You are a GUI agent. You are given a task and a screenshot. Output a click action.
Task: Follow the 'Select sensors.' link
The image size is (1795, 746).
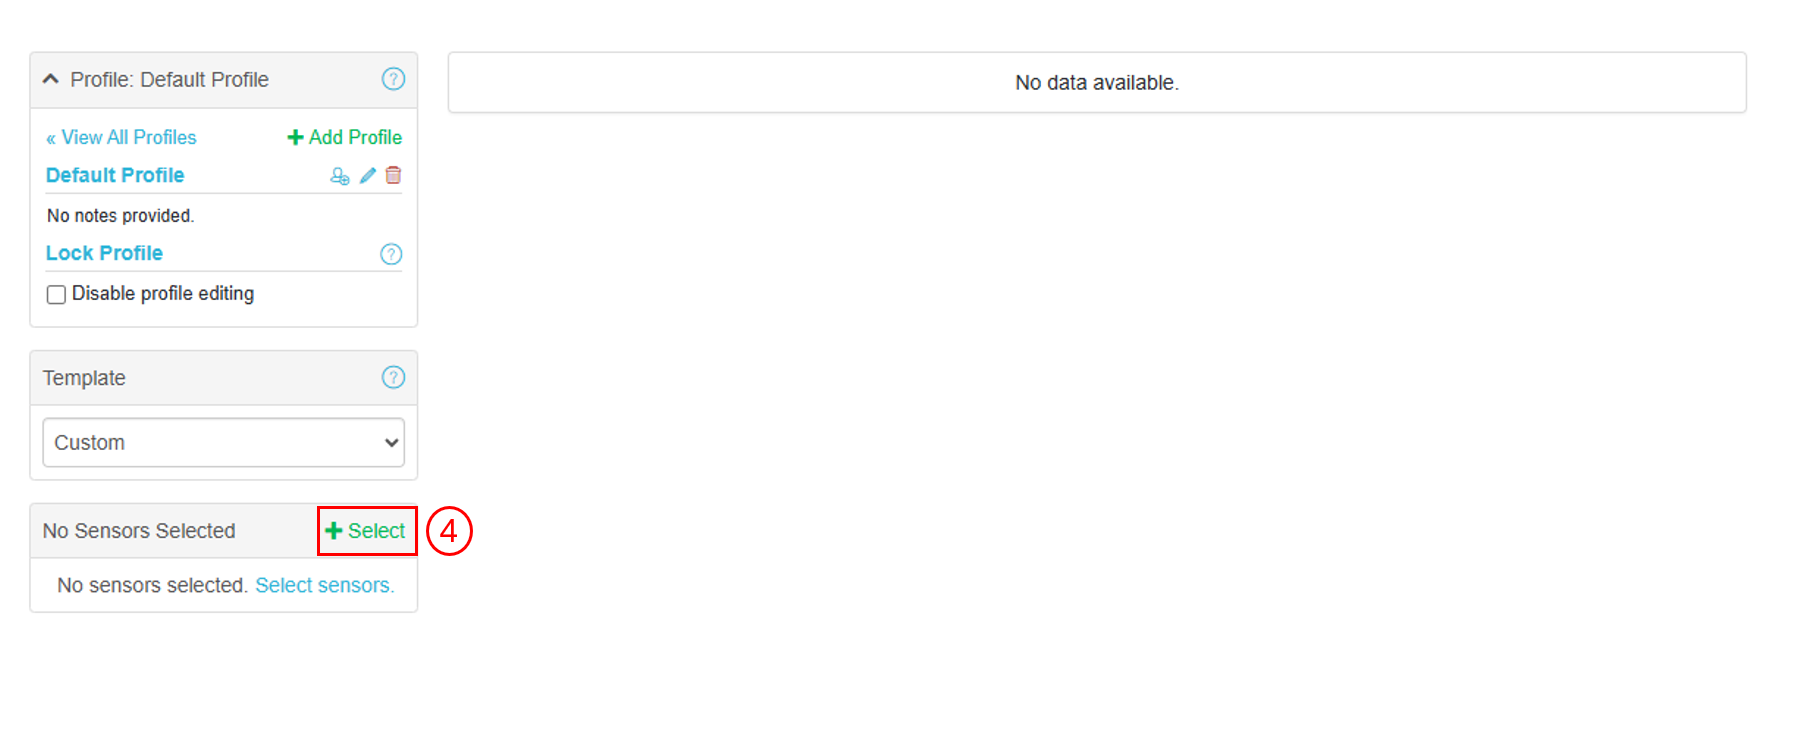[324, 585]
